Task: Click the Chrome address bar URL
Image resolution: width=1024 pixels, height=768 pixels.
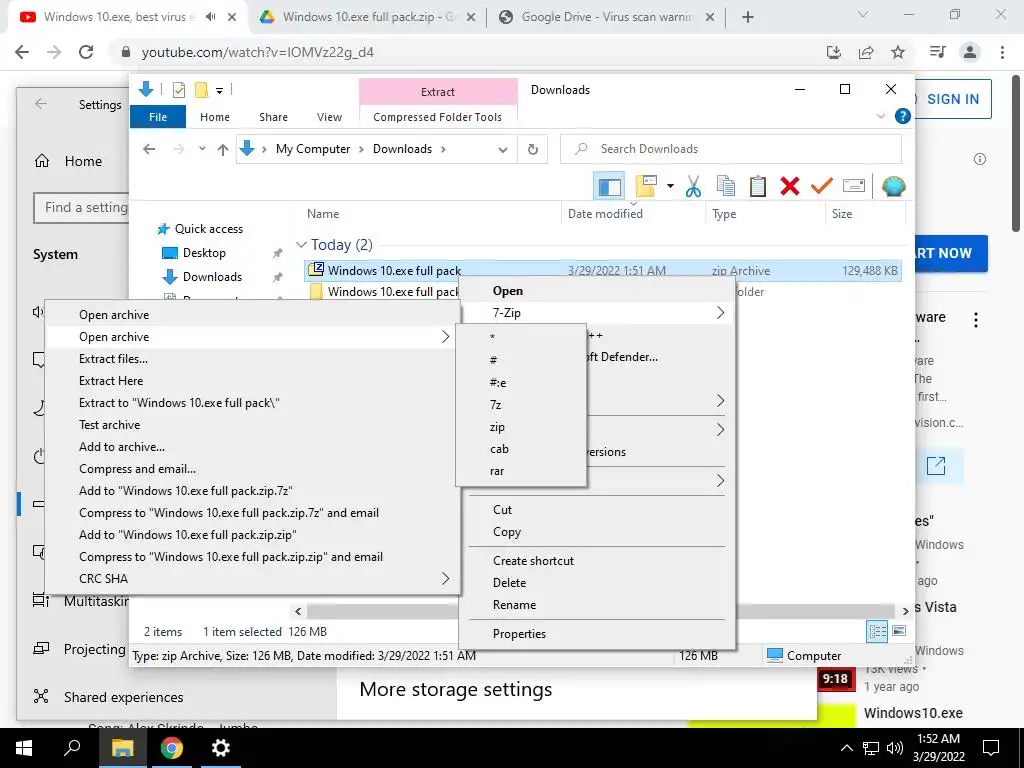Action: 257,52
